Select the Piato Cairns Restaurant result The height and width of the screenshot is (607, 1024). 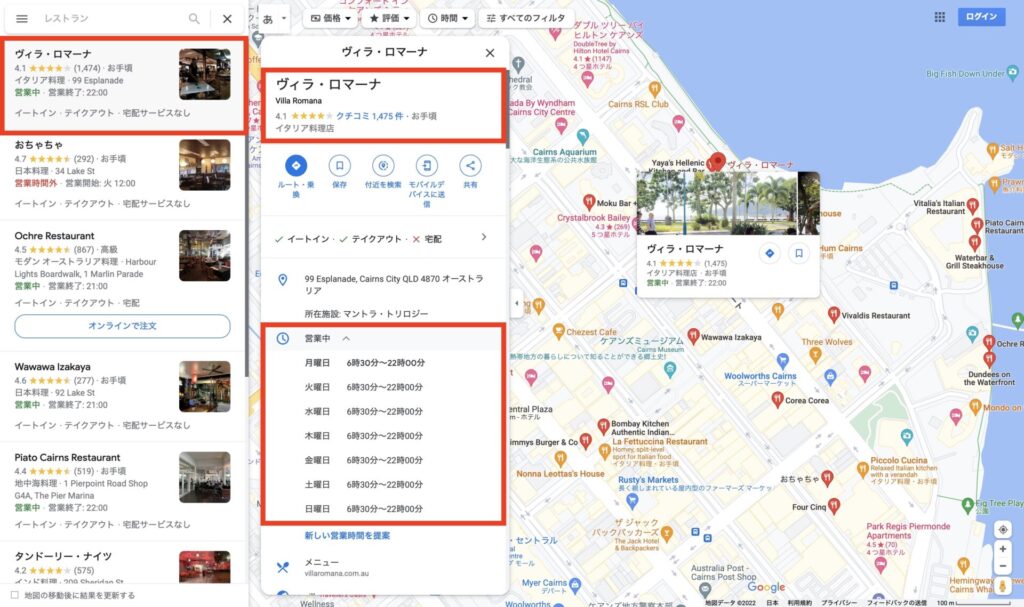123,493
